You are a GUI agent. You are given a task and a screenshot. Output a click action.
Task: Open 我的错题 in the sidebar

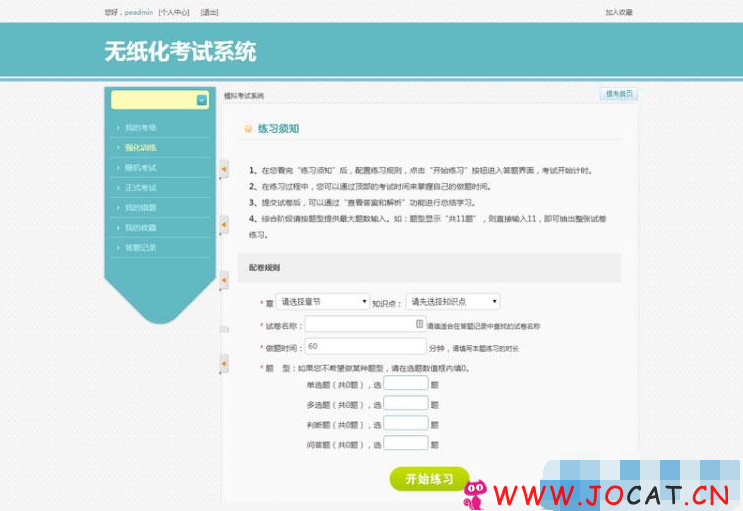(x=140, y=208)
